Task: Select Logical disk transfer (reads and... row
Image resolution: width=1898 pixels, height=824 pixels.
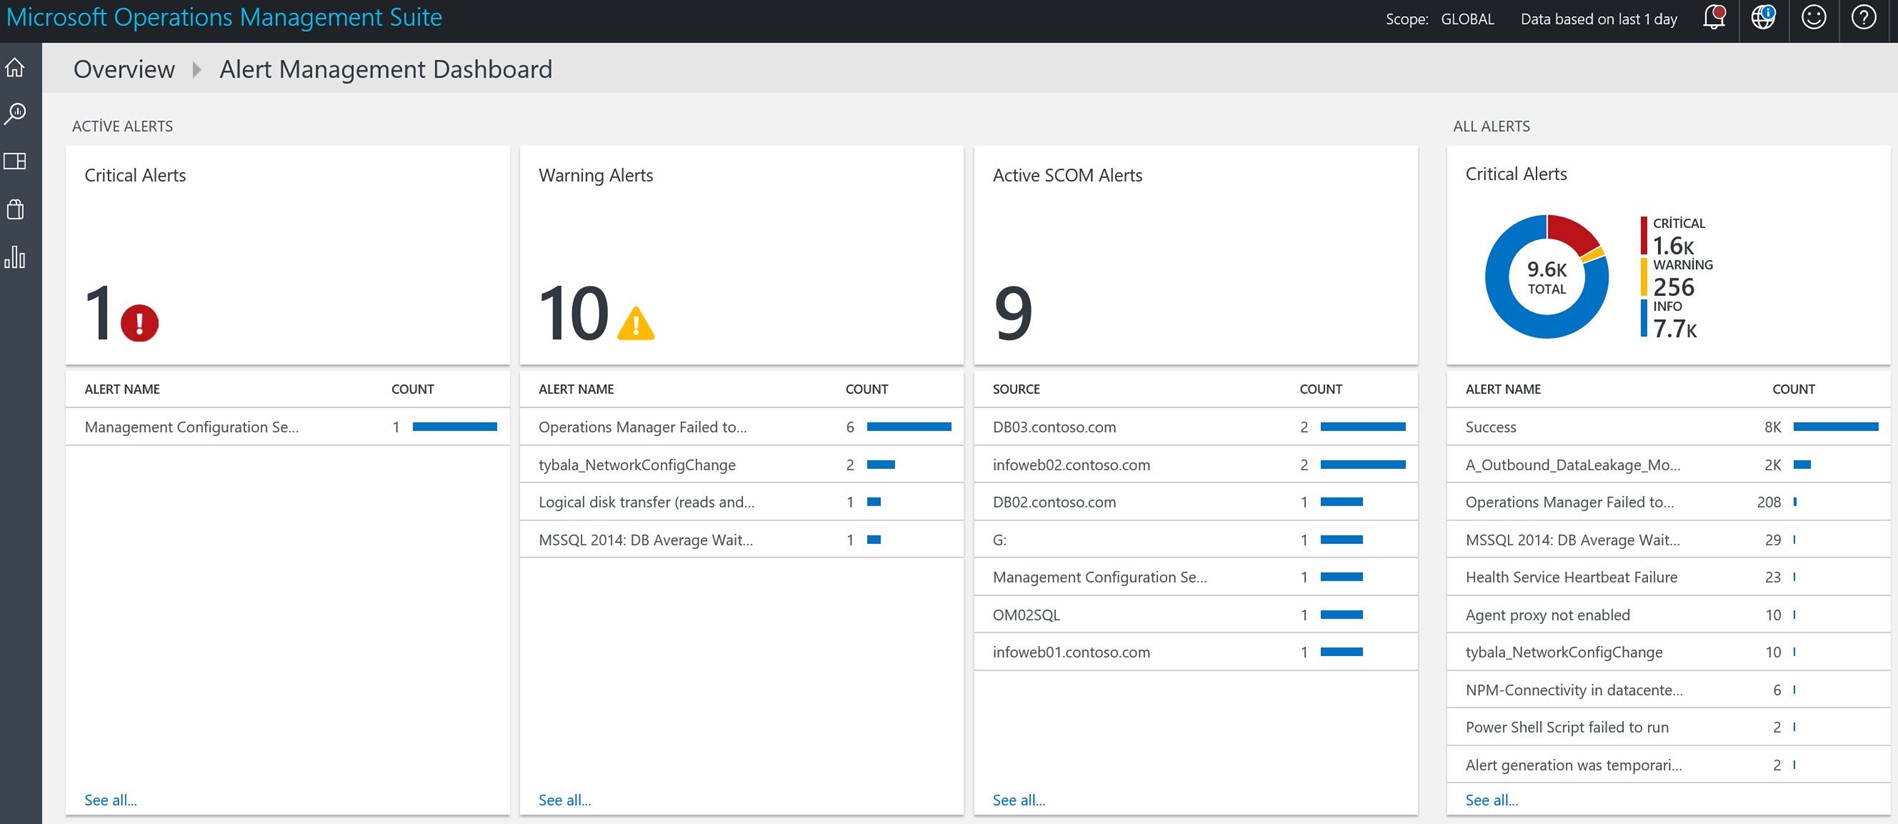Action: click(742, 502)
